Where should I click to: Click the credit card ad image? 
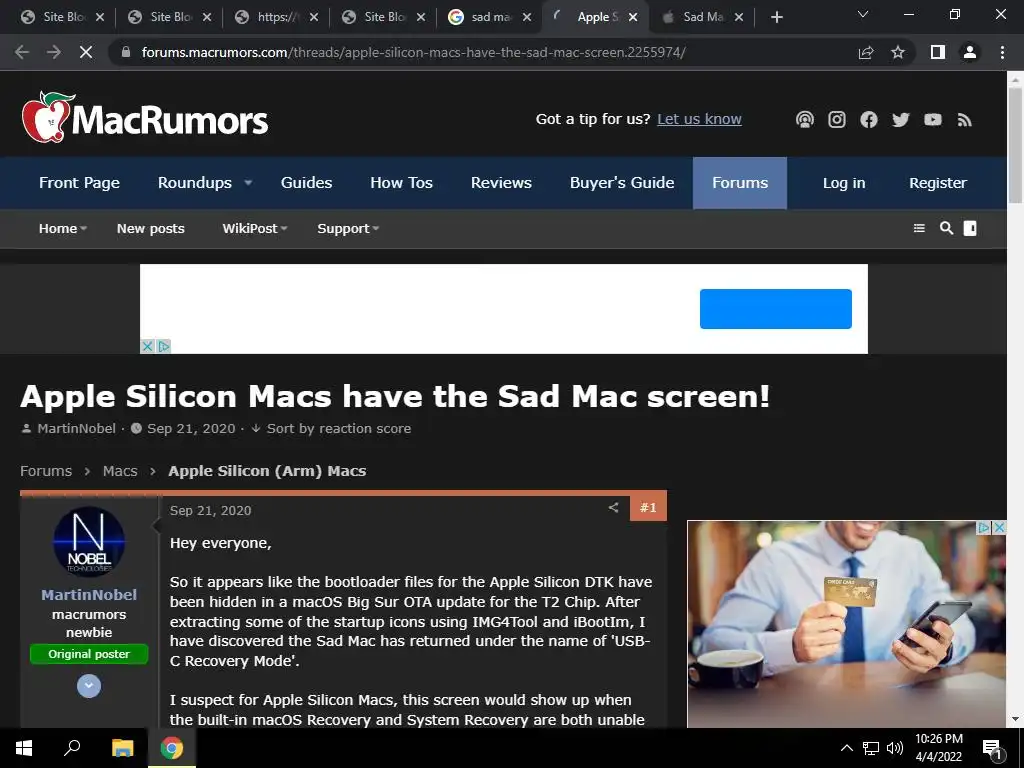tap(846, 624)
